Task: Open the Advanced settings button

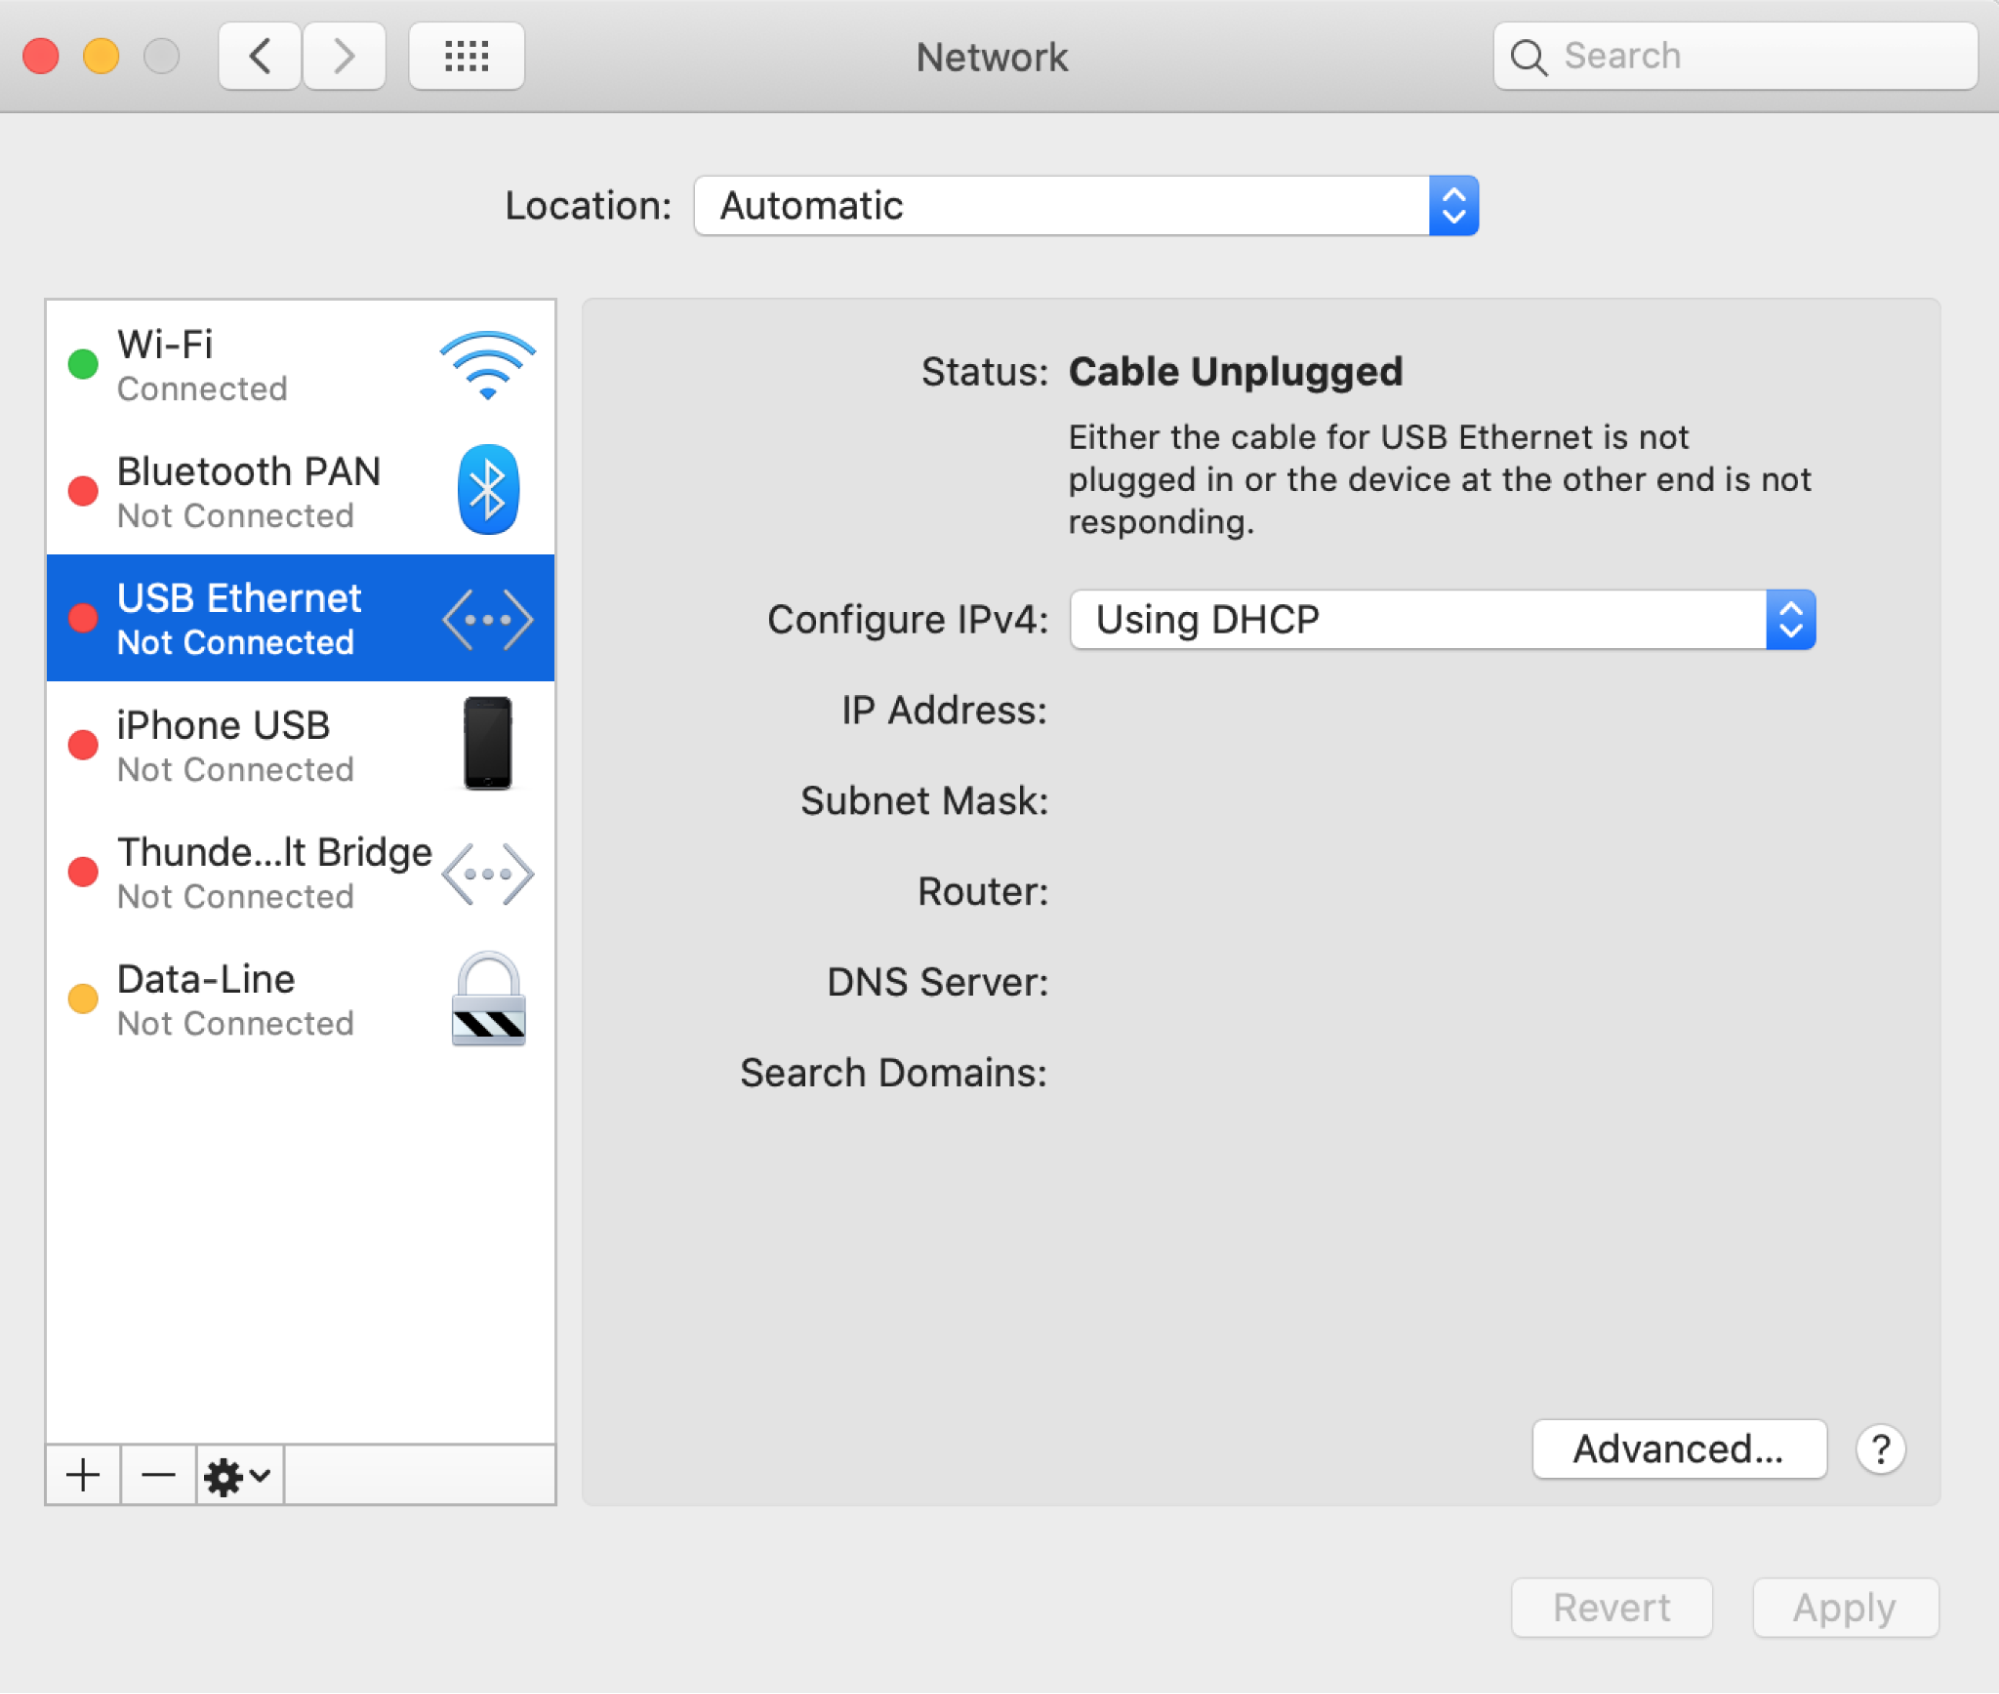Action: click(1678, 1448)
